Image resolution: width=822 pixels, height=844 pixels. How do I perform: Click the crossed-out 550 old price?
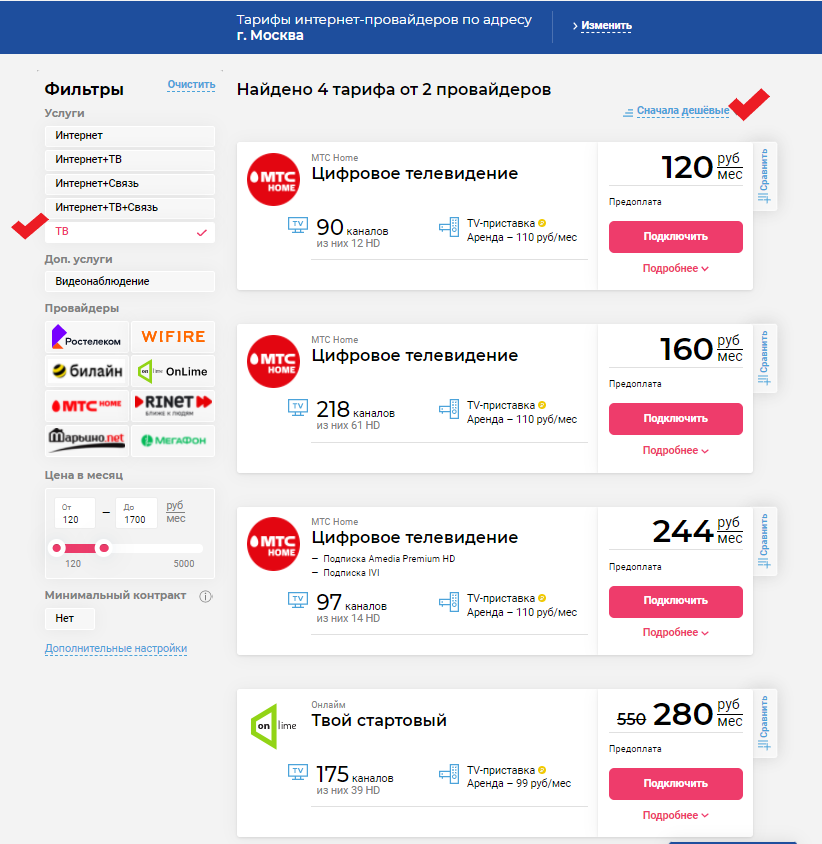(x=631, y=719)
